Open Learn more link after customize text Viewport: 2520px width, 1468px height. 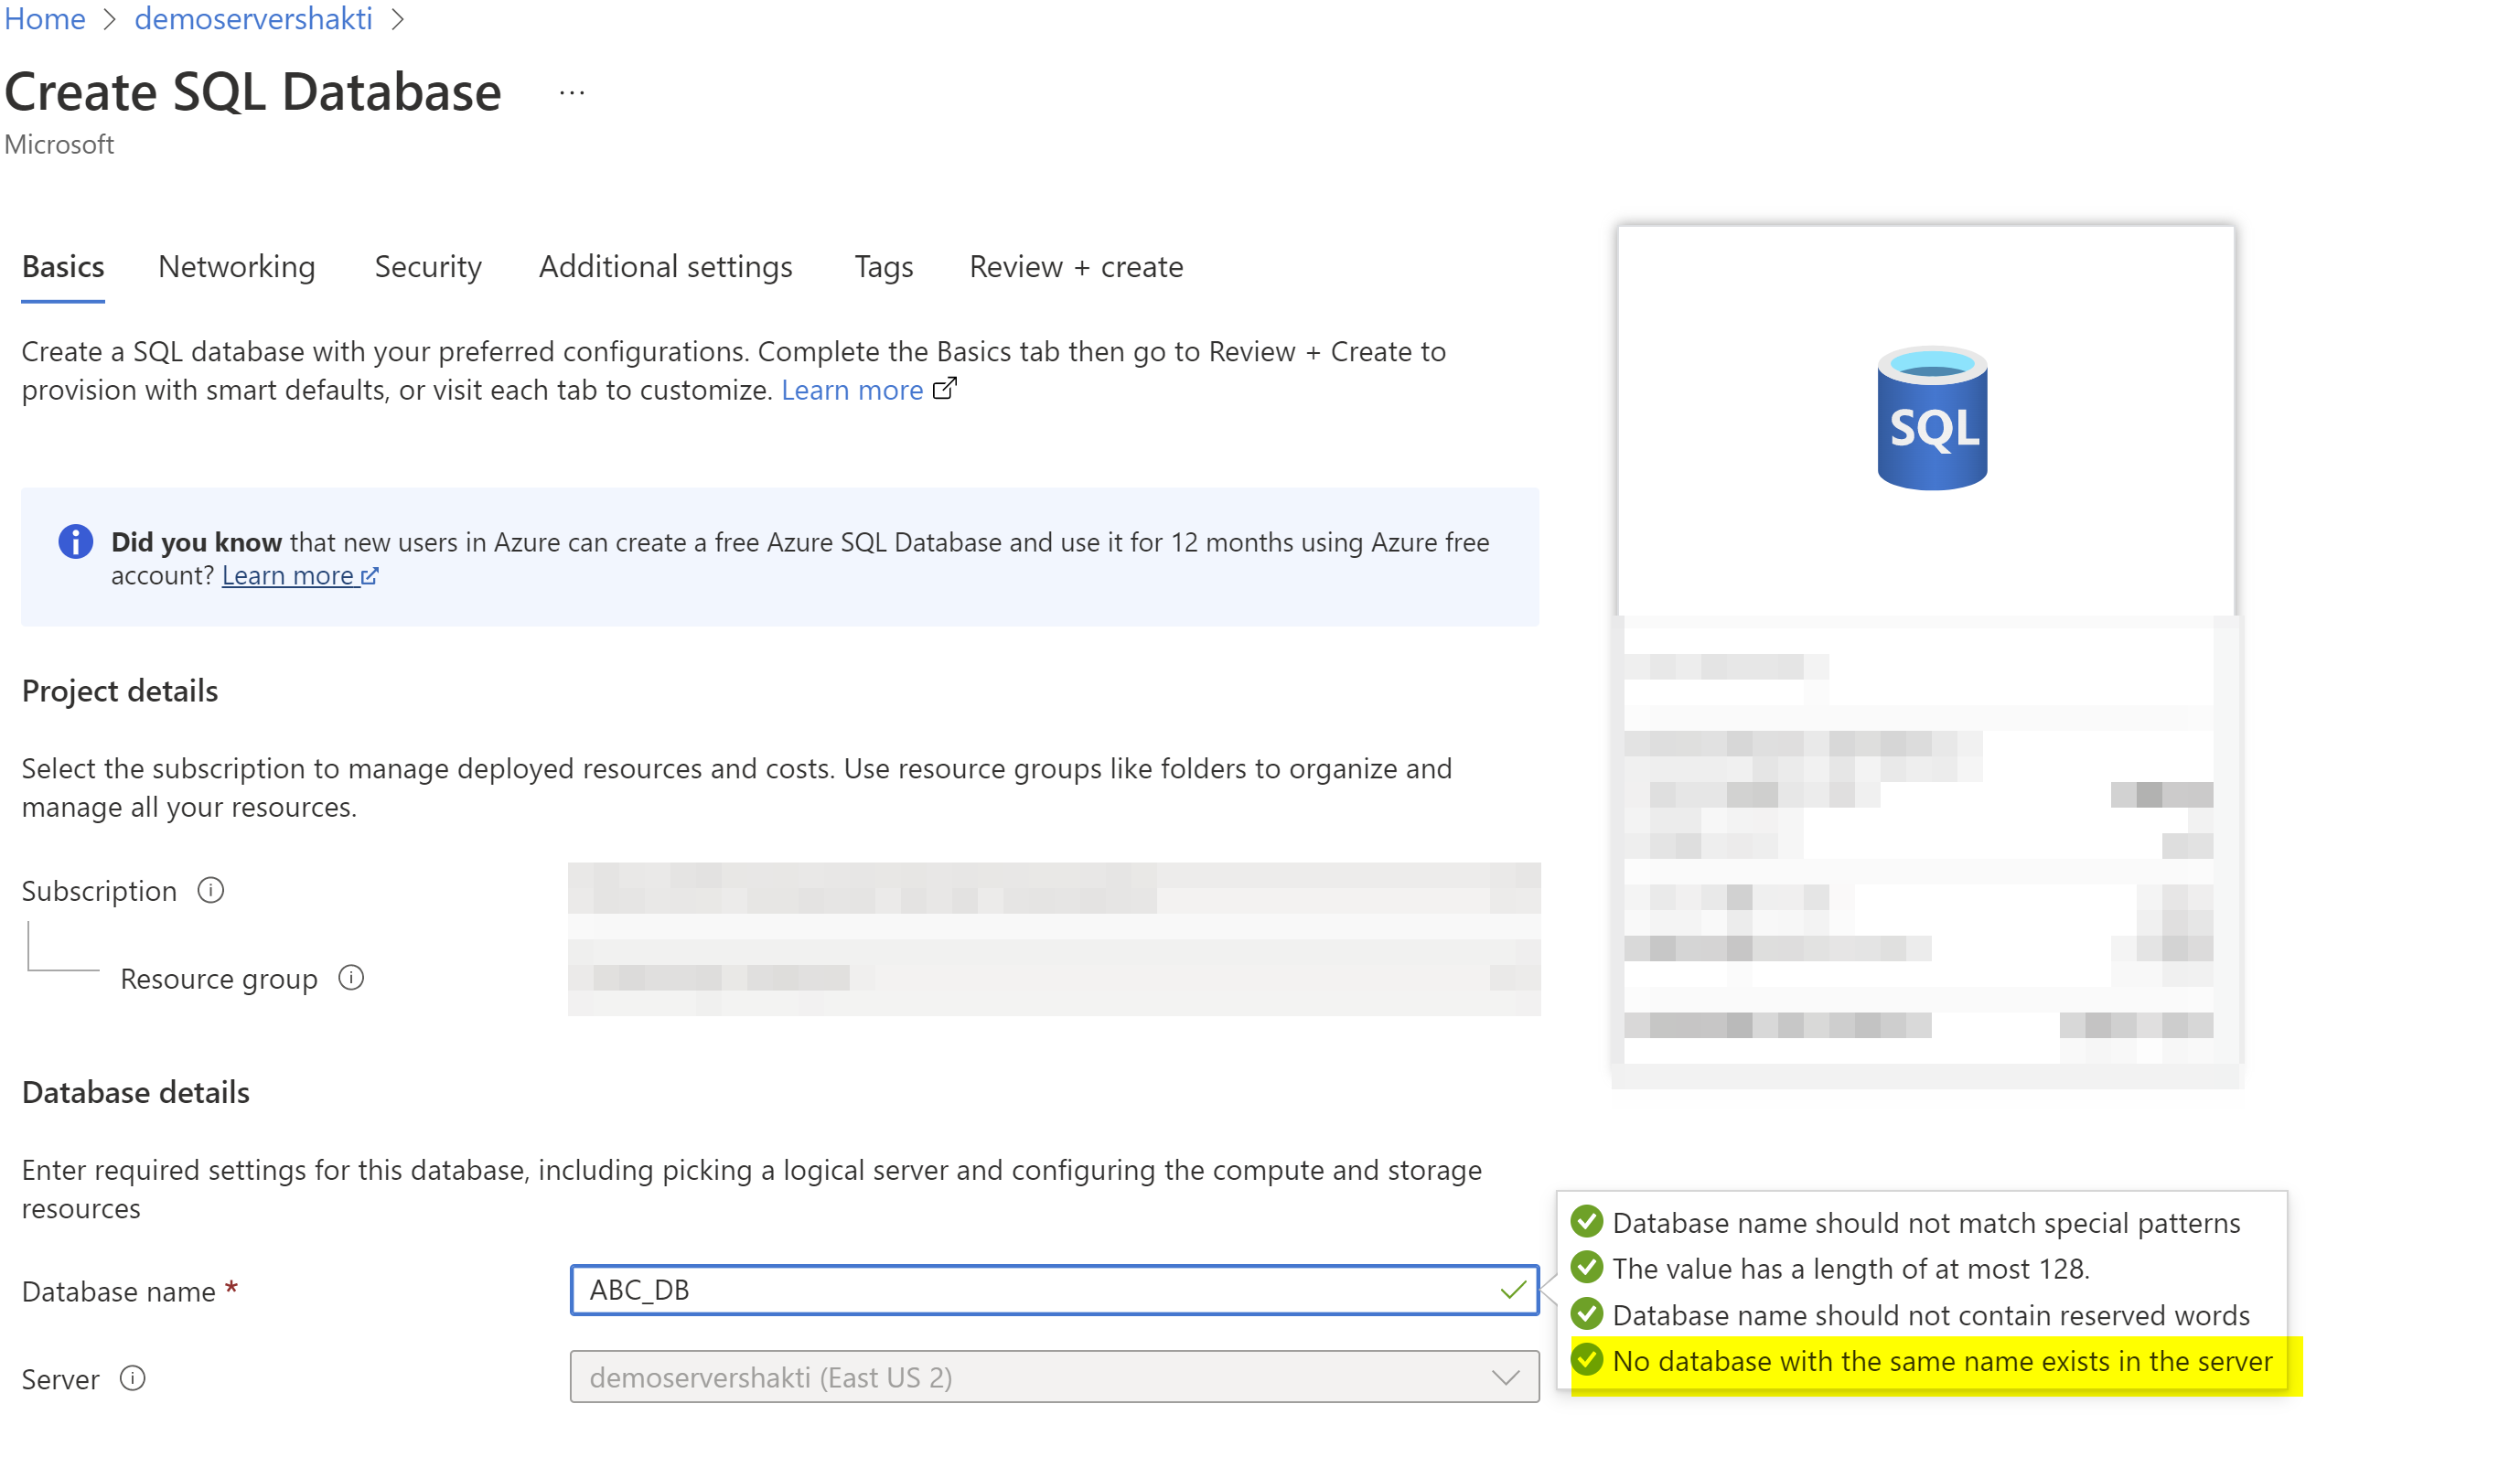click(x=852, y=390)
